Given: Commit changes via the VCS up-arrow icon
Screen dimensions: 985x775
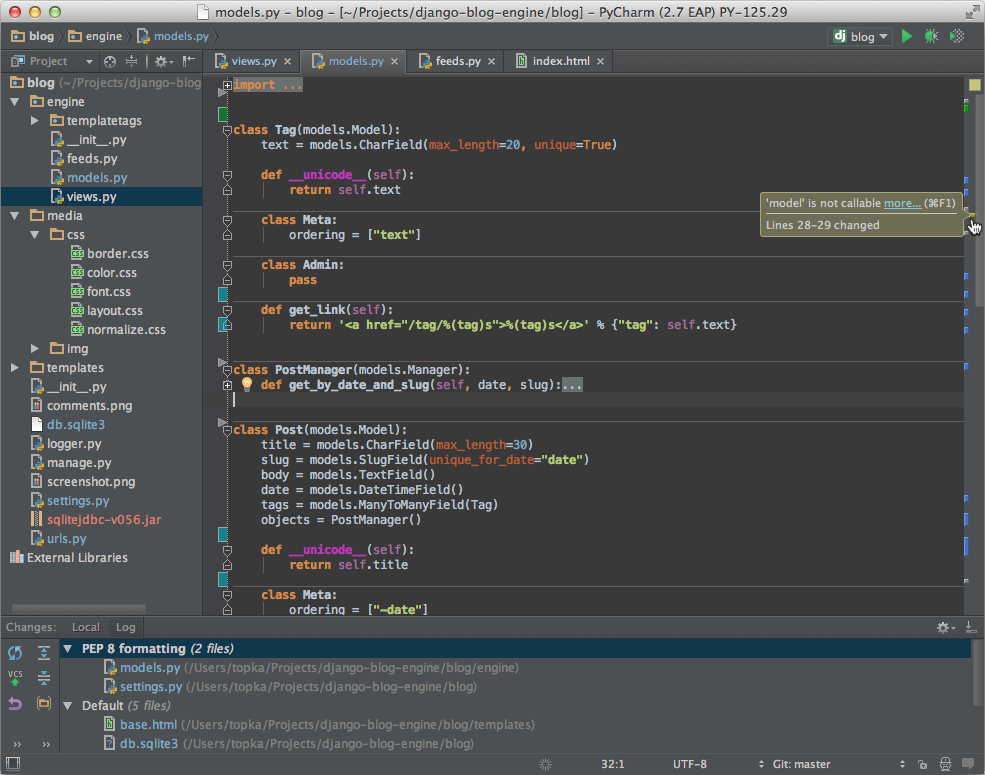Looking at the screenshot, I should click(x=15, y=676).
